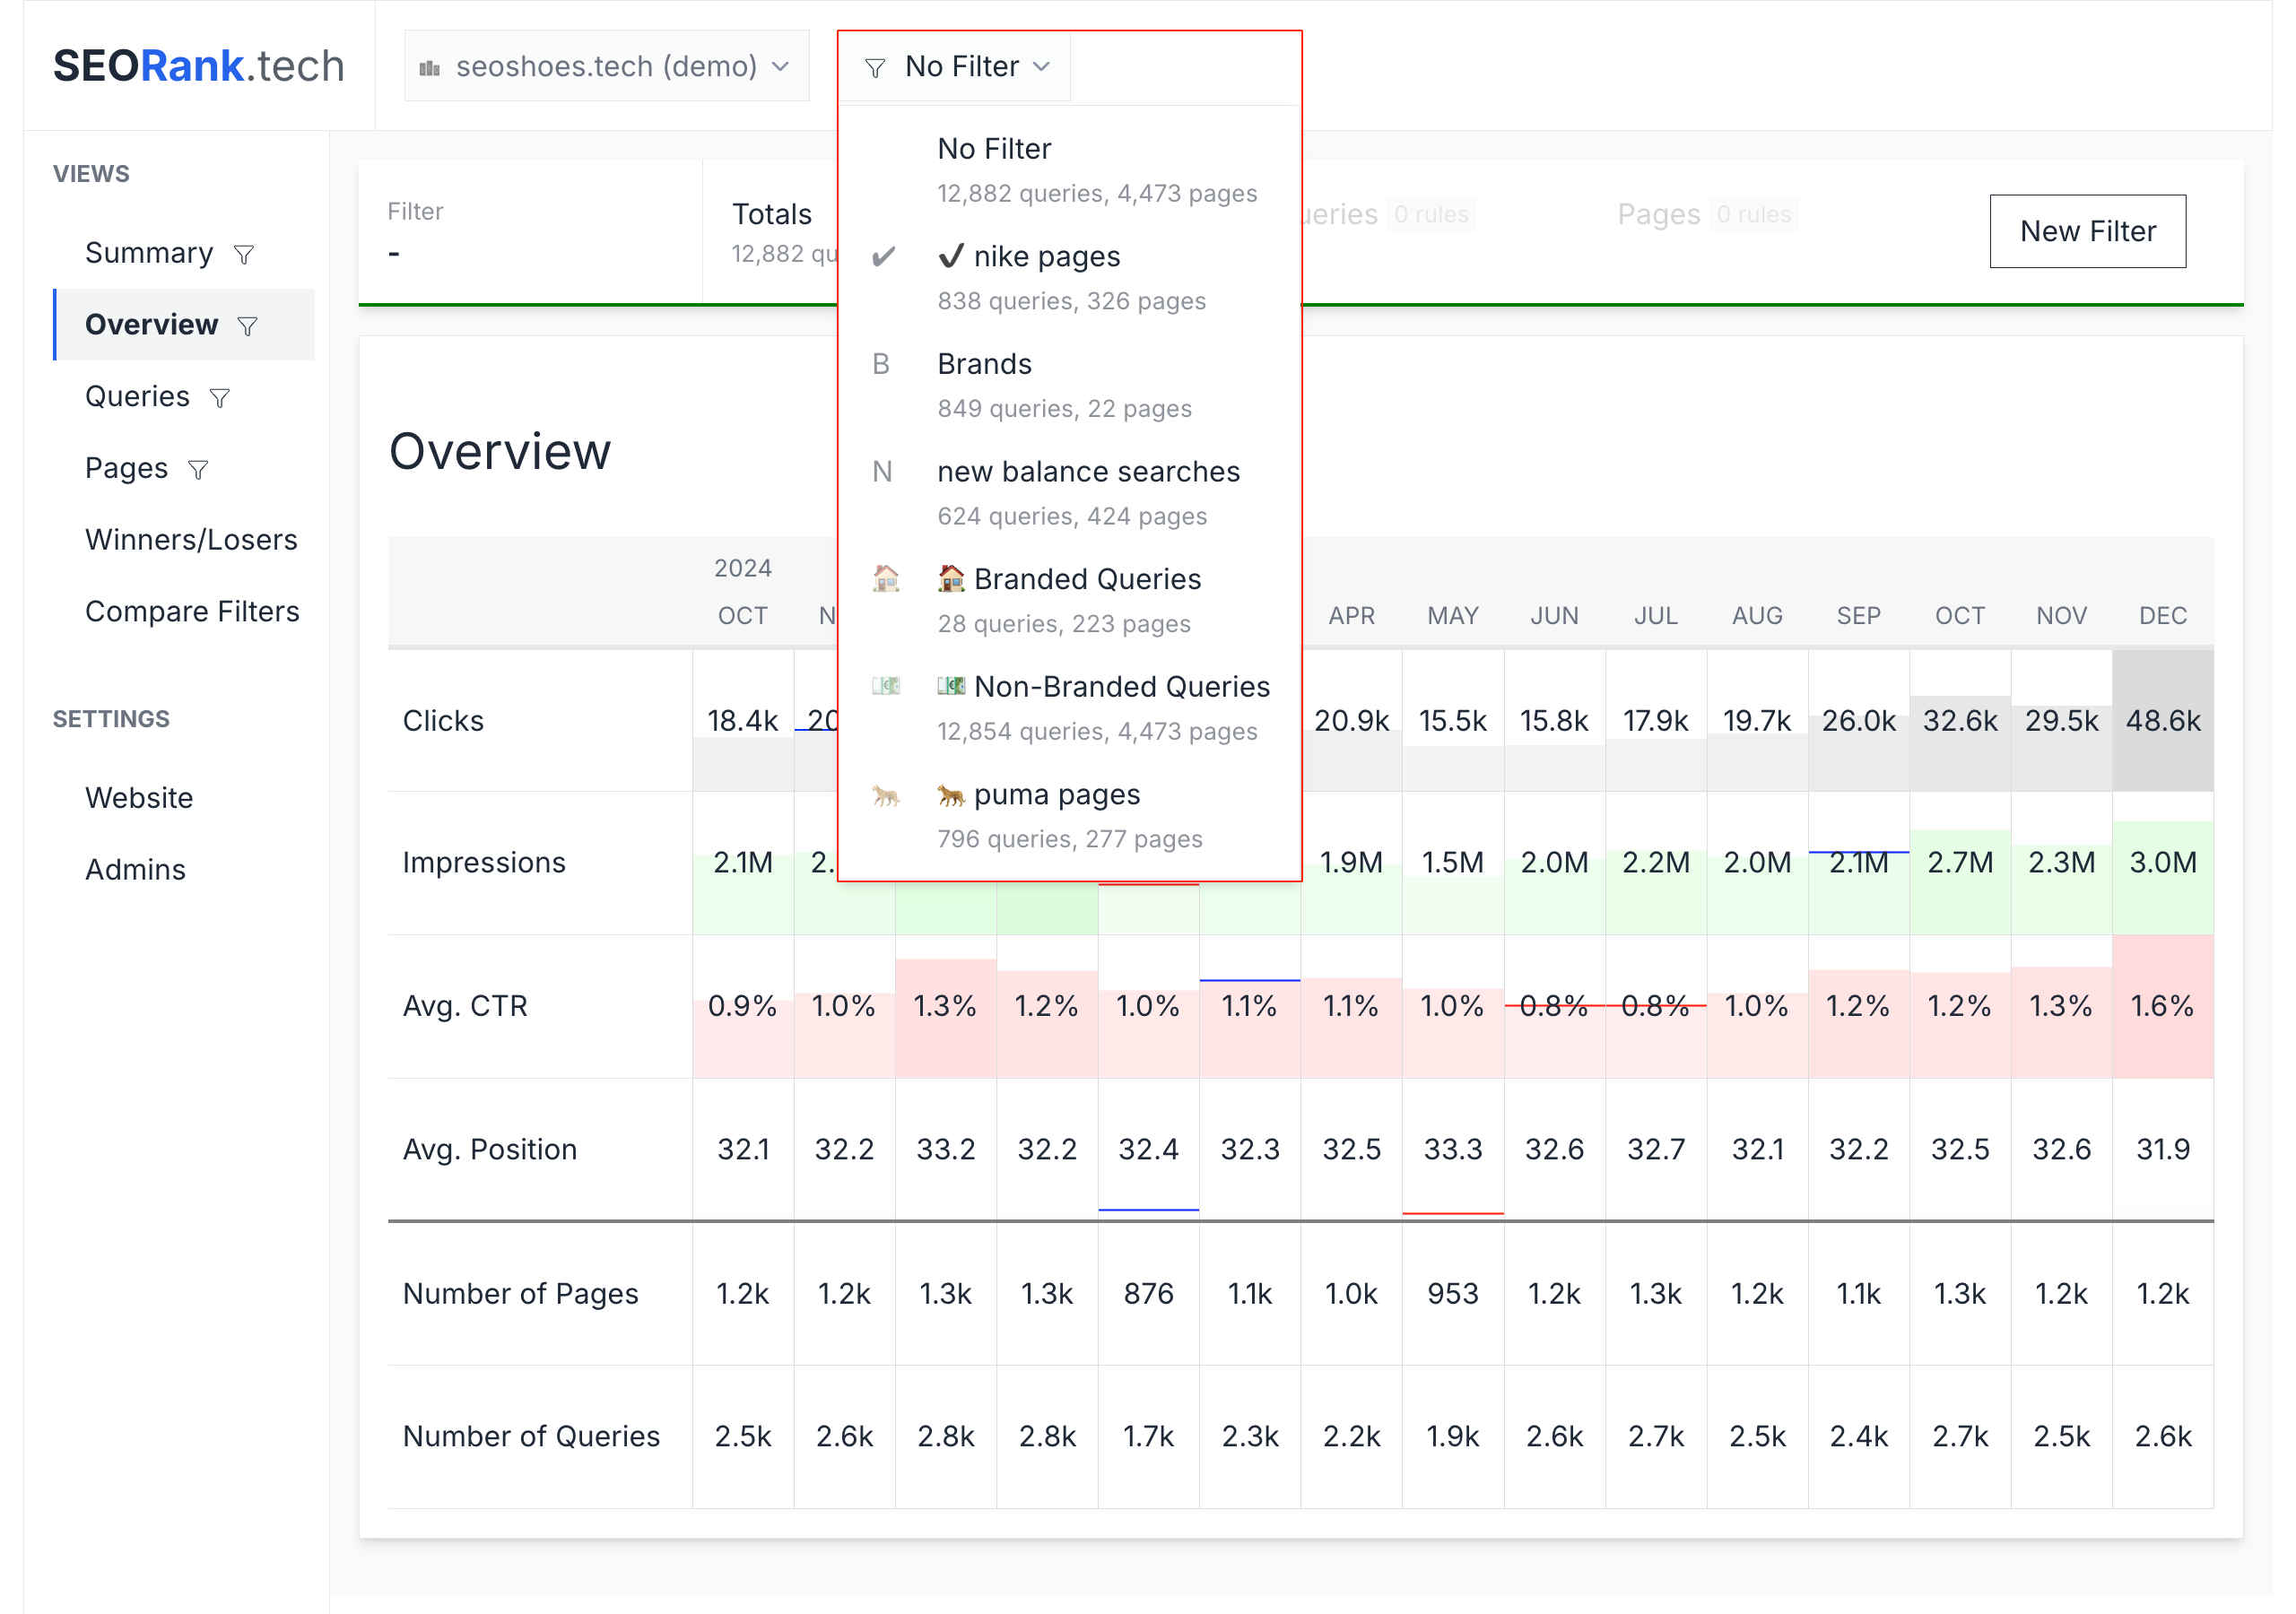Click the funnel icon next to Pages
Screen dimensions: 2296x1614
pyautogui.click(x=198, y=470)
